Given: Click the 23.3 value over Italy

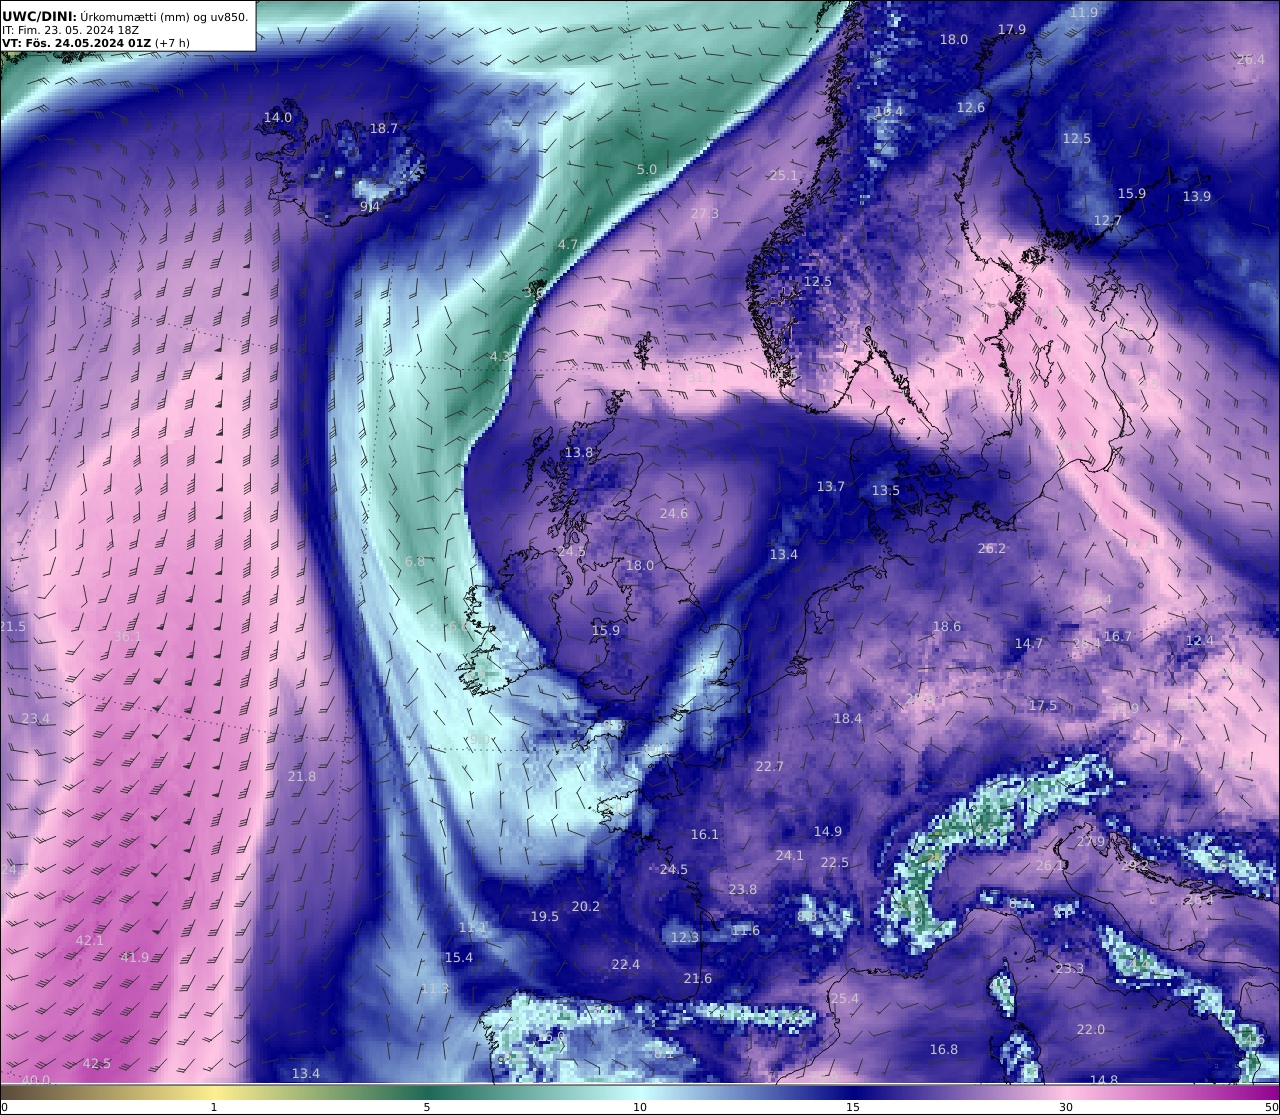Looking at the screenshot, I should 1070,968.
